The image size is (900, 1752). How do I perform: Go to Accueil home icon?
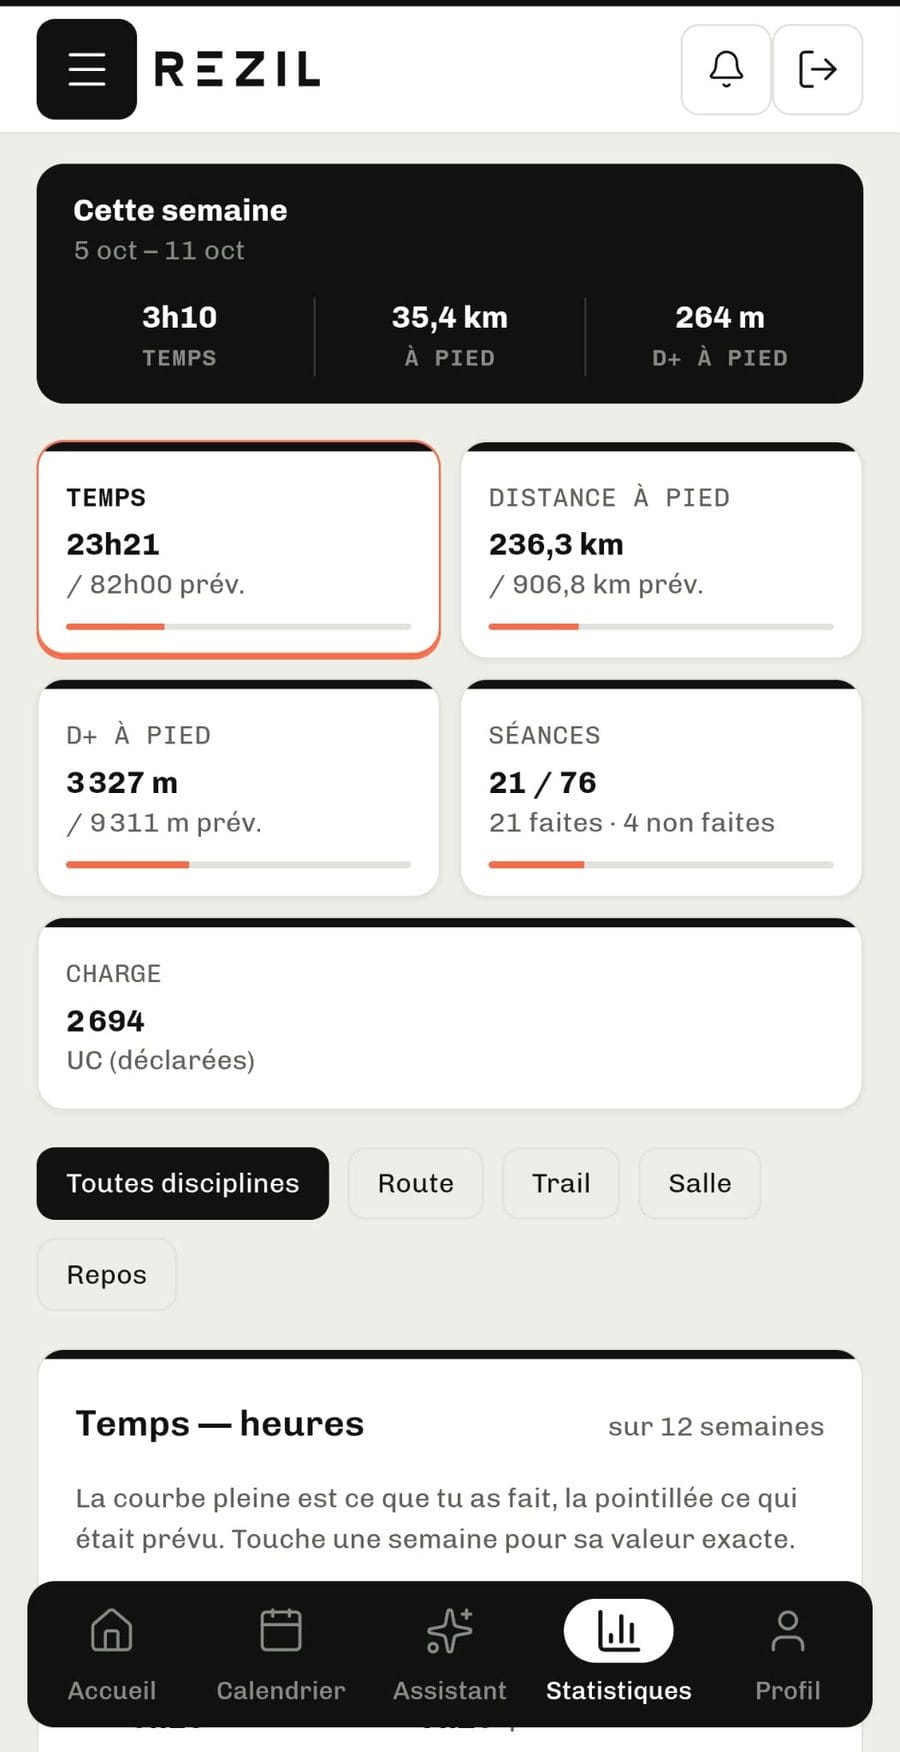(x=112, y=1630)
